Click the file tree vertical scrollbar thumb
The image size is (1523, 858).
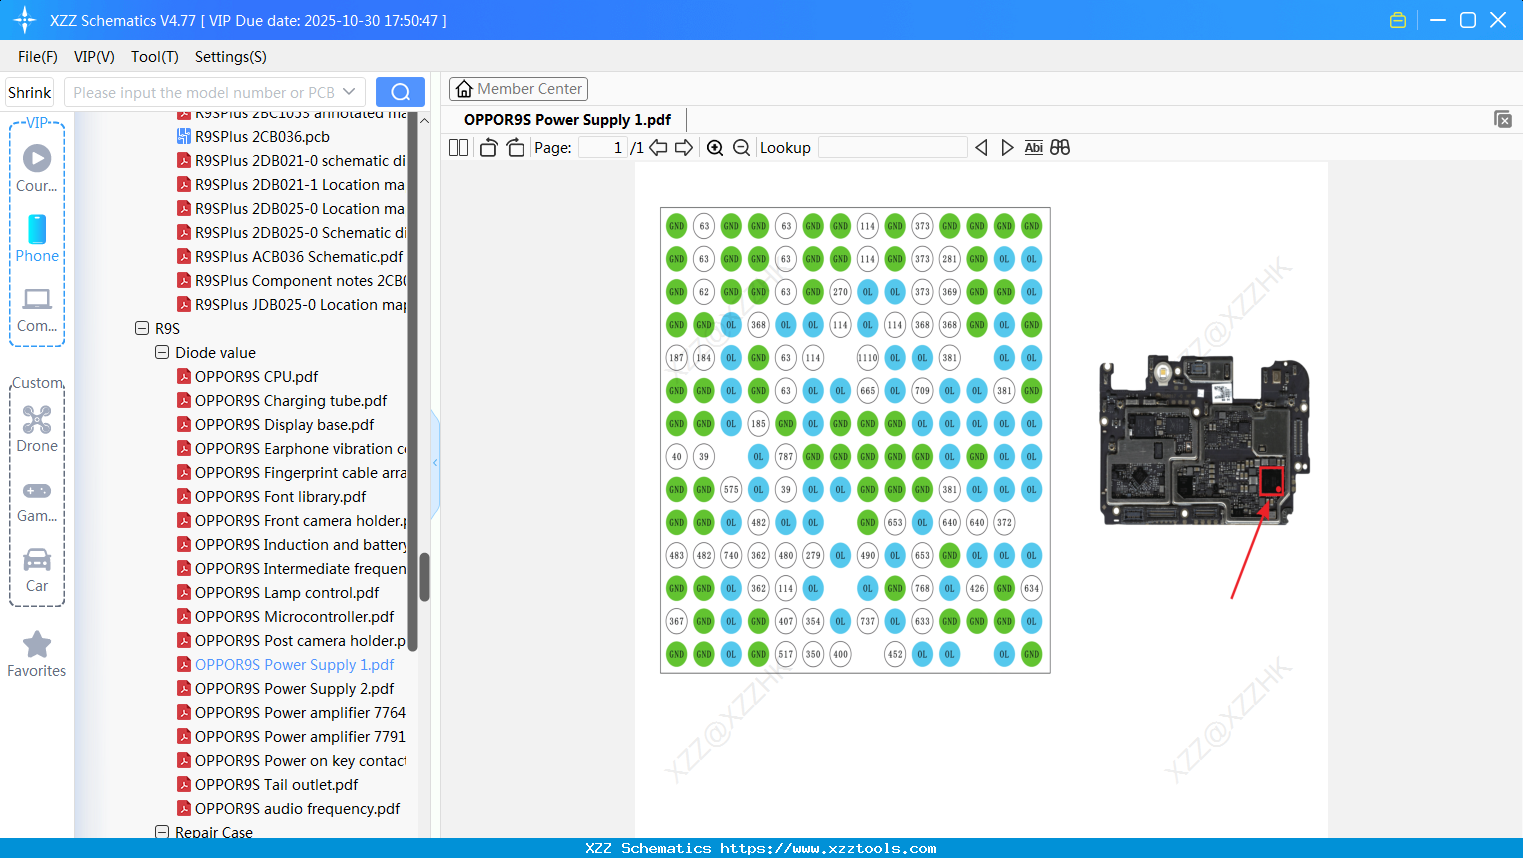coord(424,577)
